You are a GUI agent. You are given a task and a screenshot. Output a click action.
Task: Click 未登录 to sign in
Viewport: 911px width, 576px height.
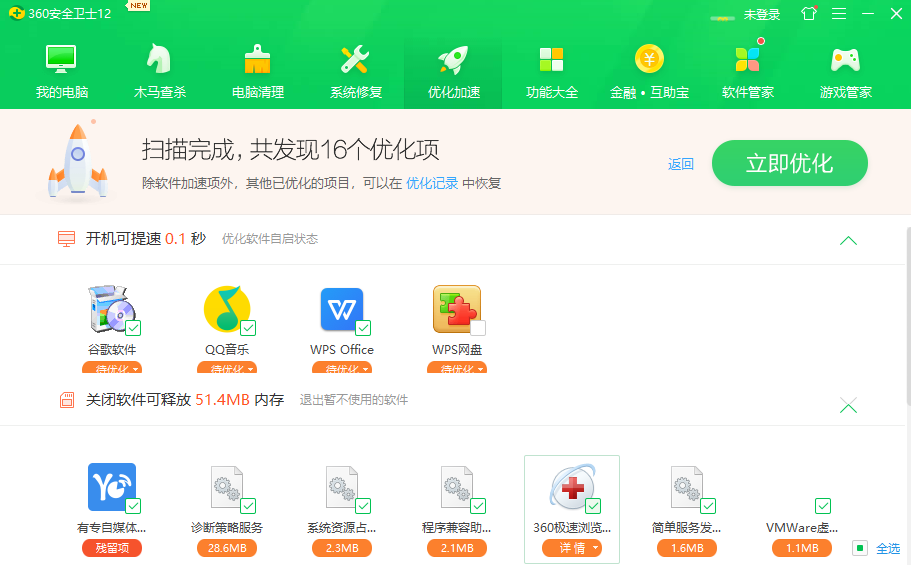click(x=762, y=14)
